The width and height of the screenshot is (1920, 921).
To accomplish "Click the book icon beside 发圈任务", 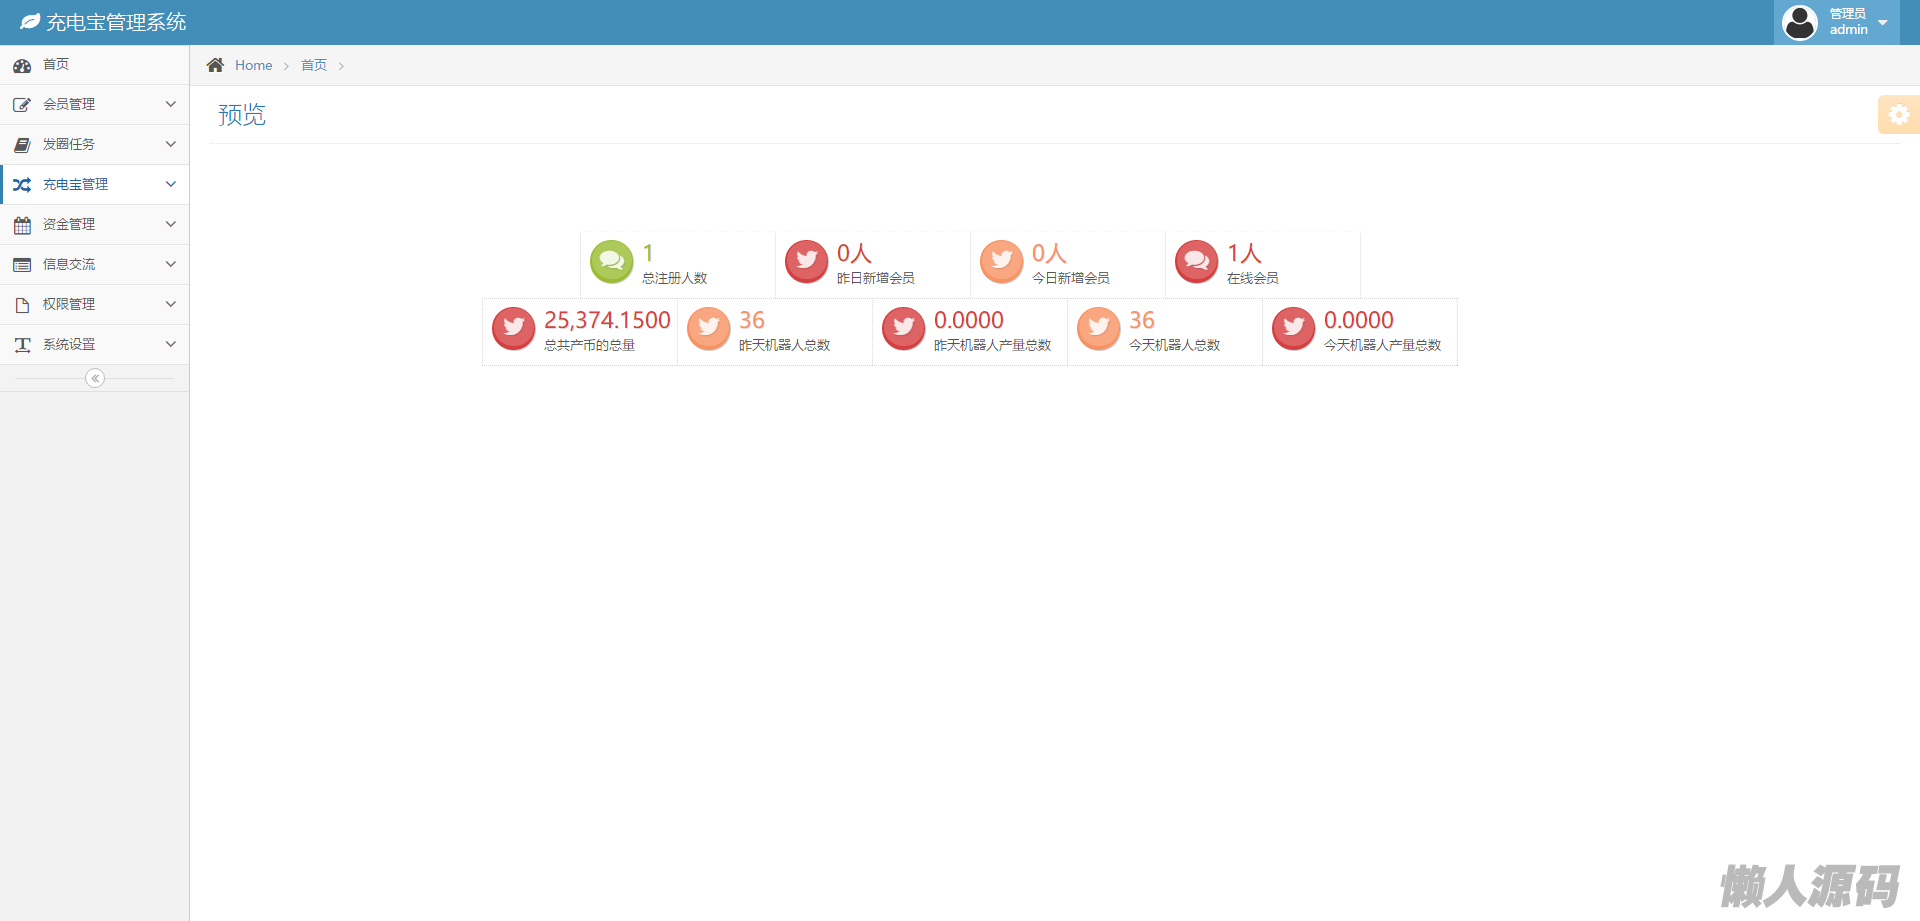I will point(22,145).
